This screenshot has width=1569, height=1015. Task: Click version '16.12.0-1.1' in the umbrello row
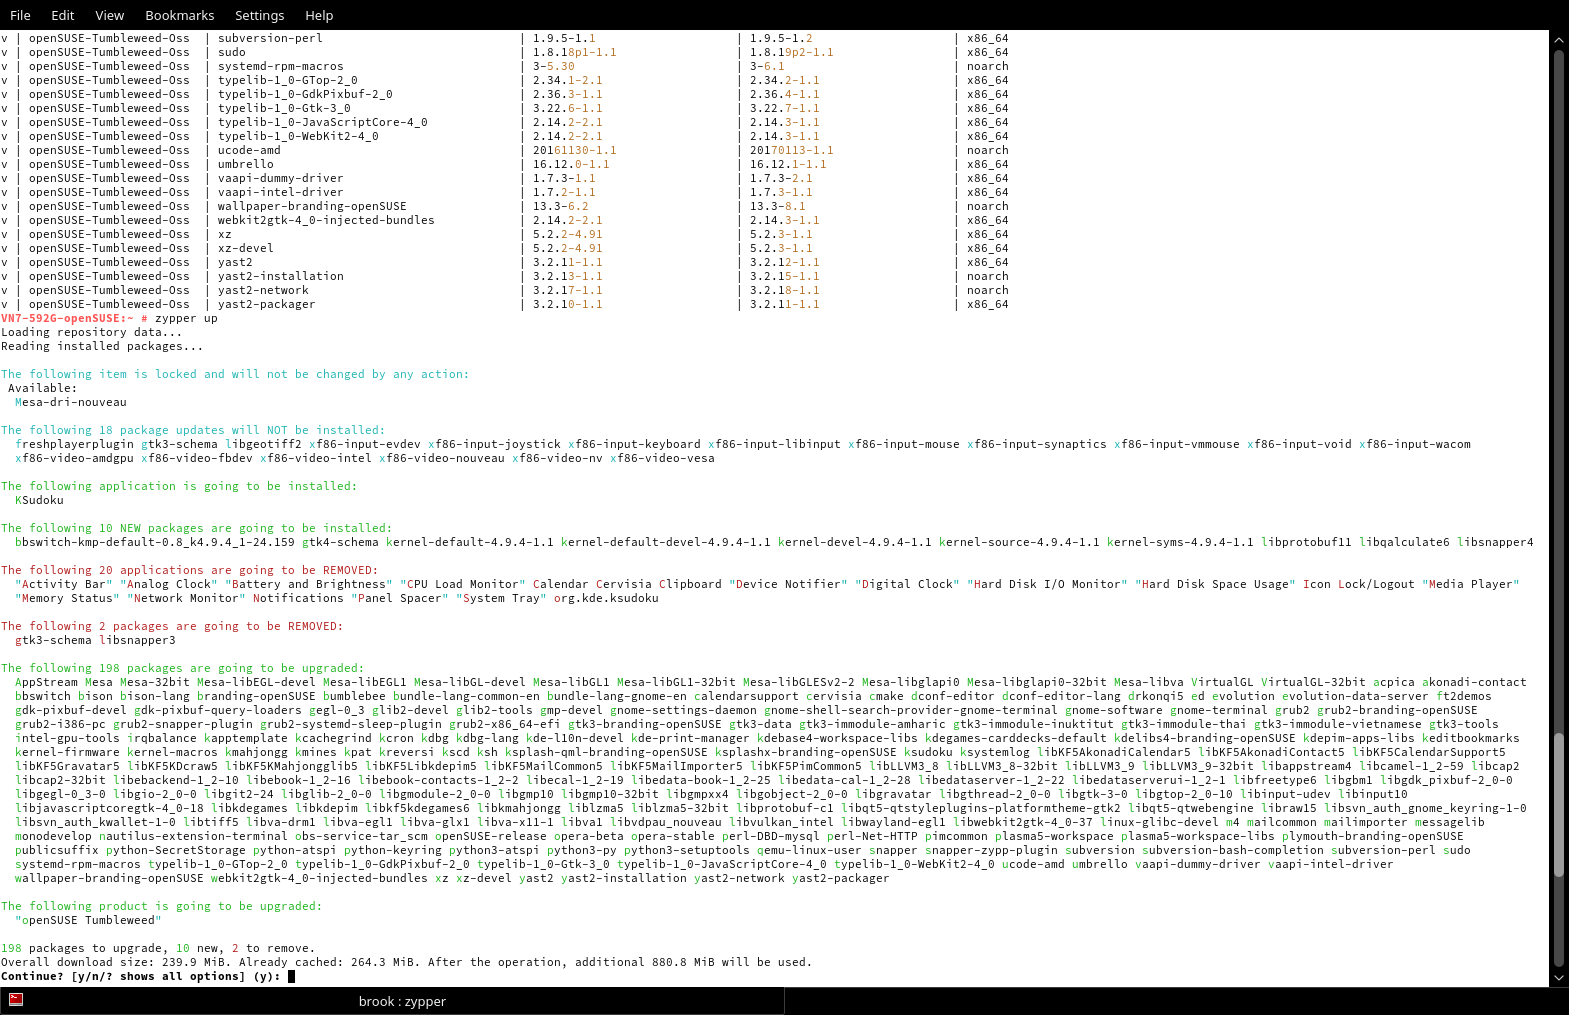point(571,164)
